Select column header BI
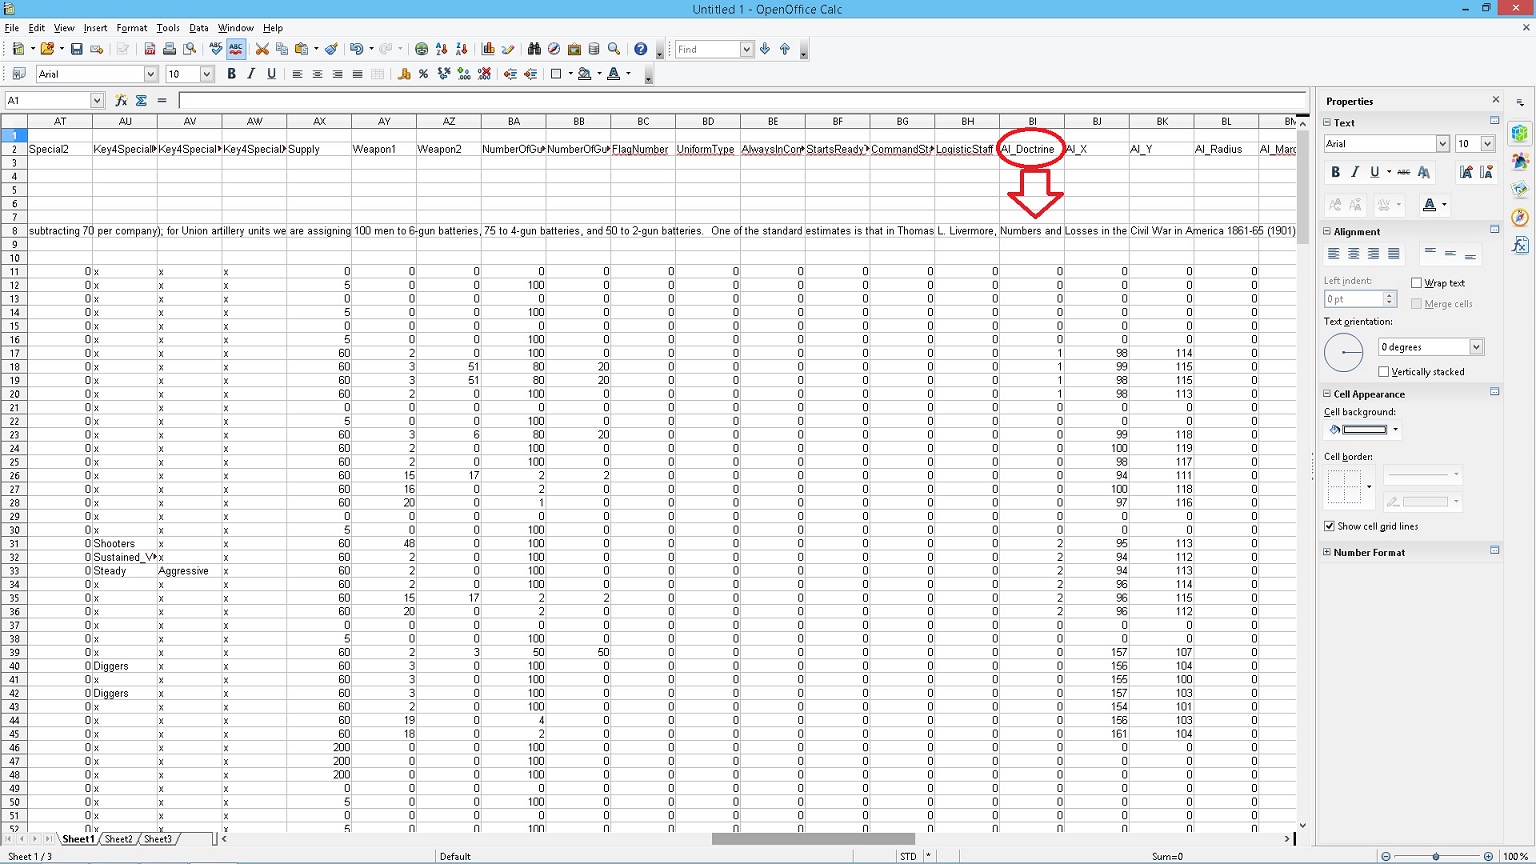Viewport: 1536px width, 864px height. click(x=1032, y=121)
